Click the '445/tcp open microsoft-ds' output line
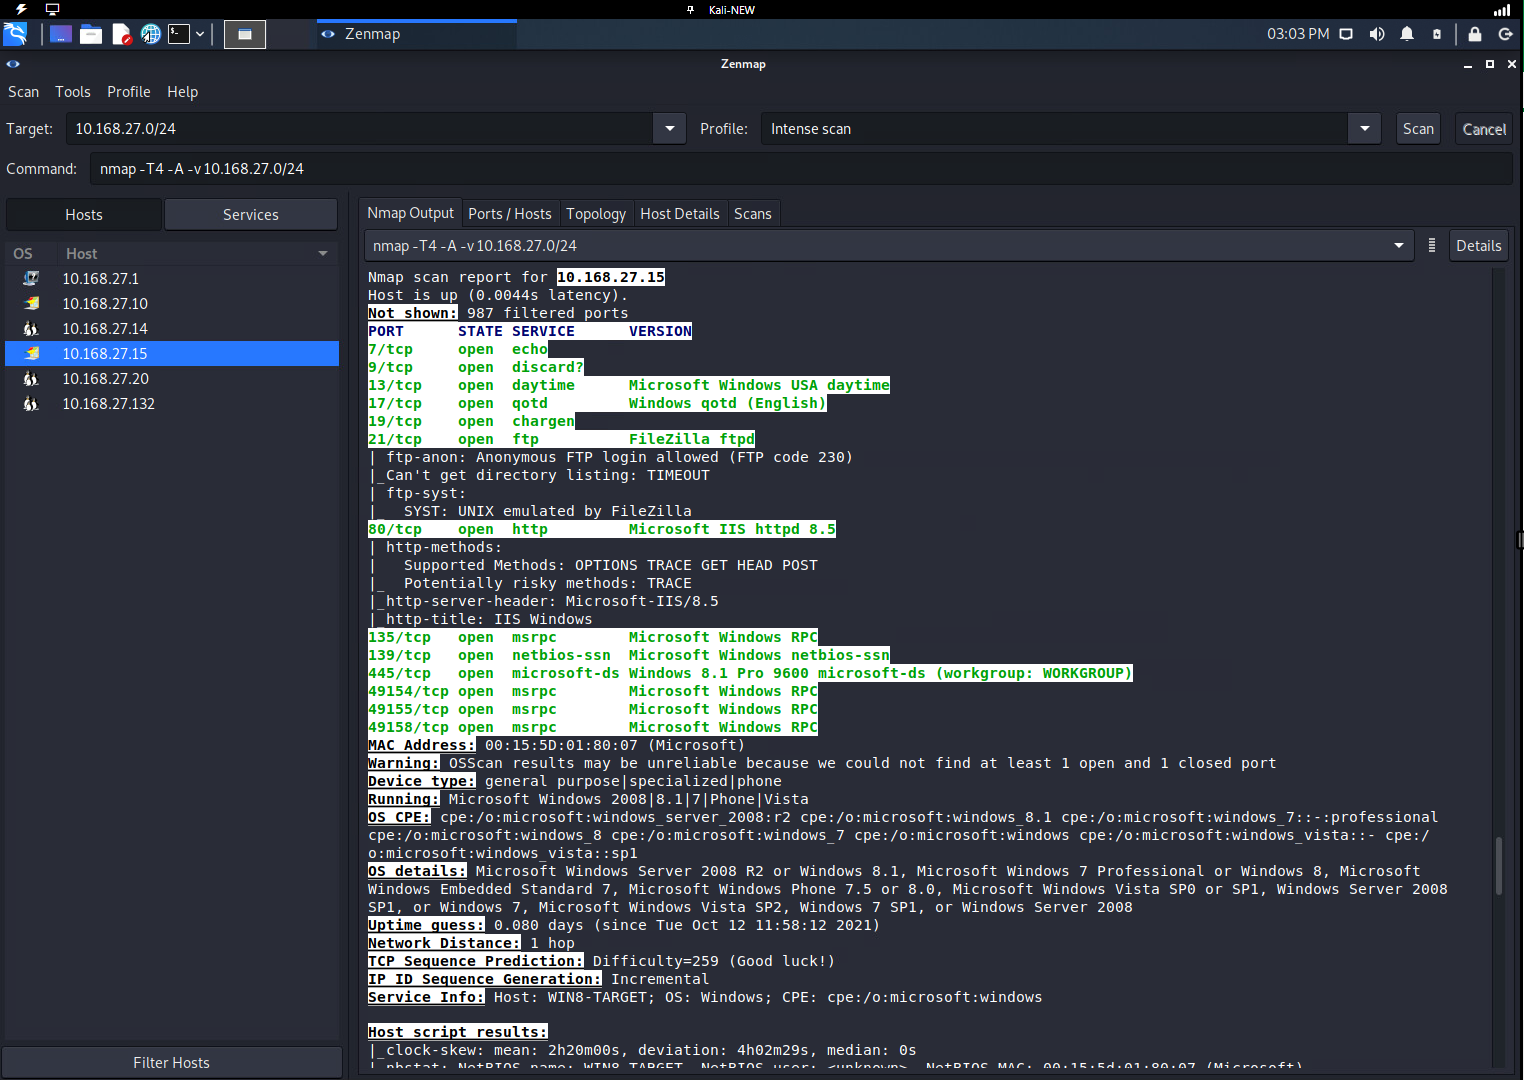This screenshot has height=1080, width=1524. pos(750,673)
